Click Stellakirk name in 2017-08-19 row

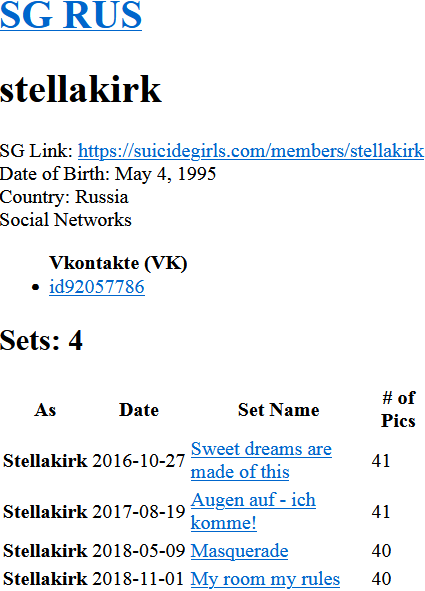(x=45, y=512)
